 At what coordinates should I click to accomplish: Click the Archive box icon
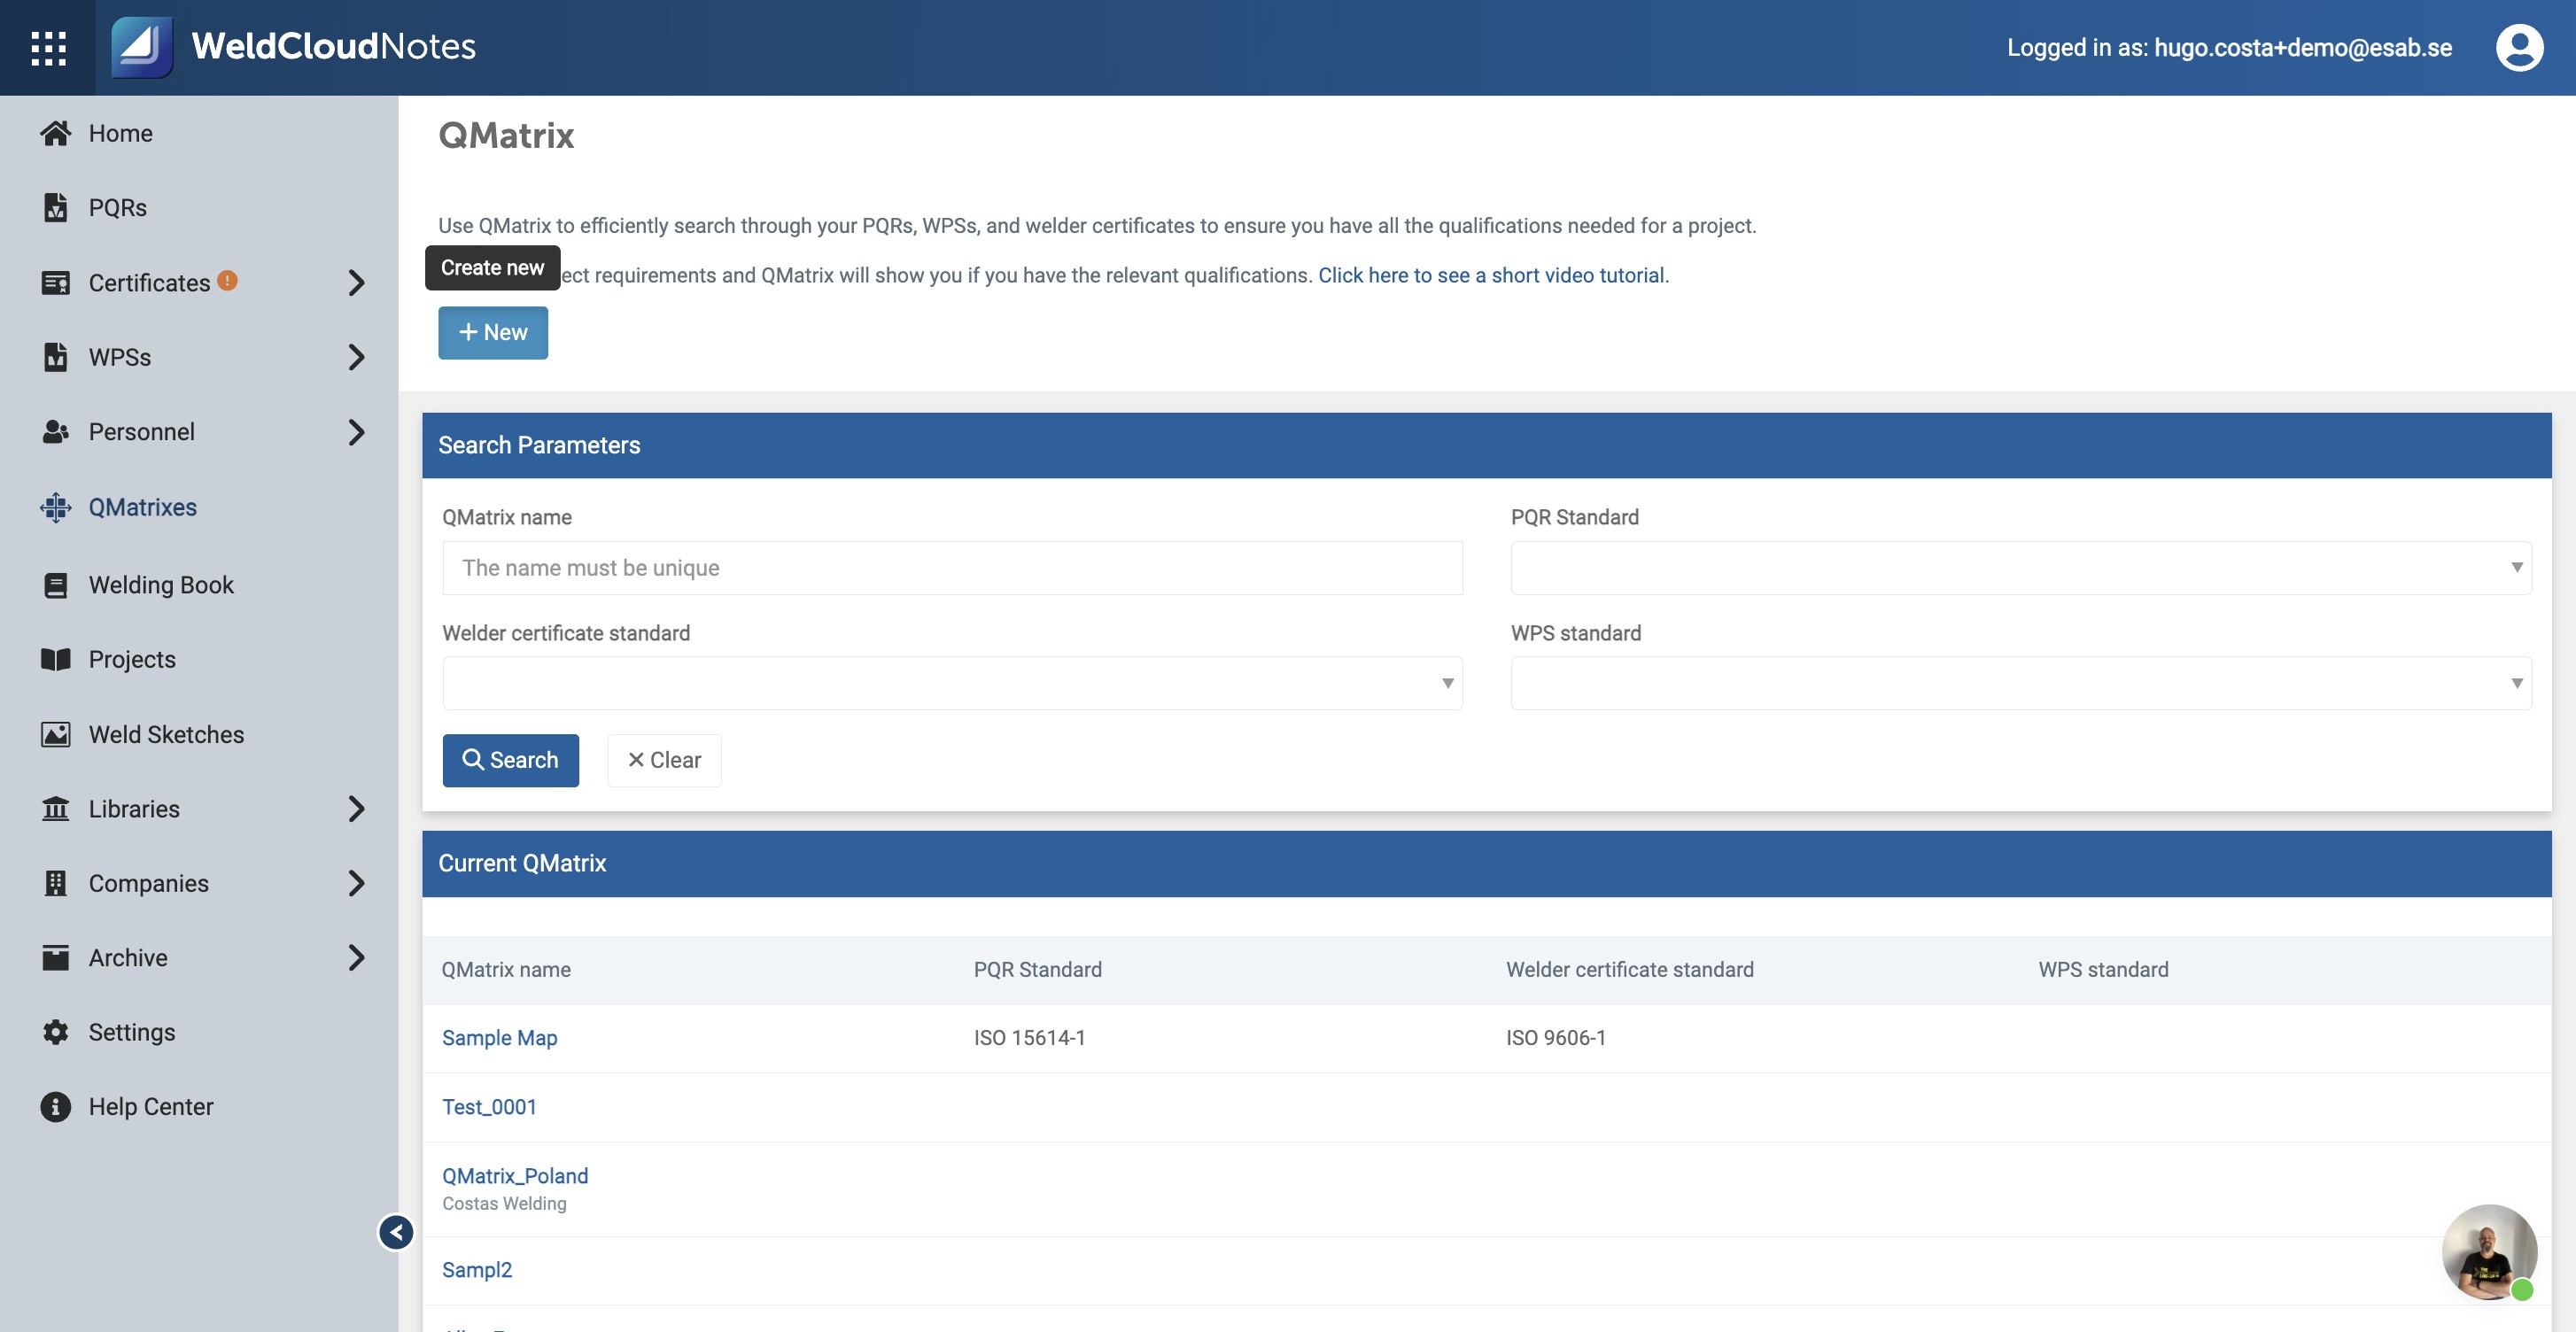click(x=56, y=957)
